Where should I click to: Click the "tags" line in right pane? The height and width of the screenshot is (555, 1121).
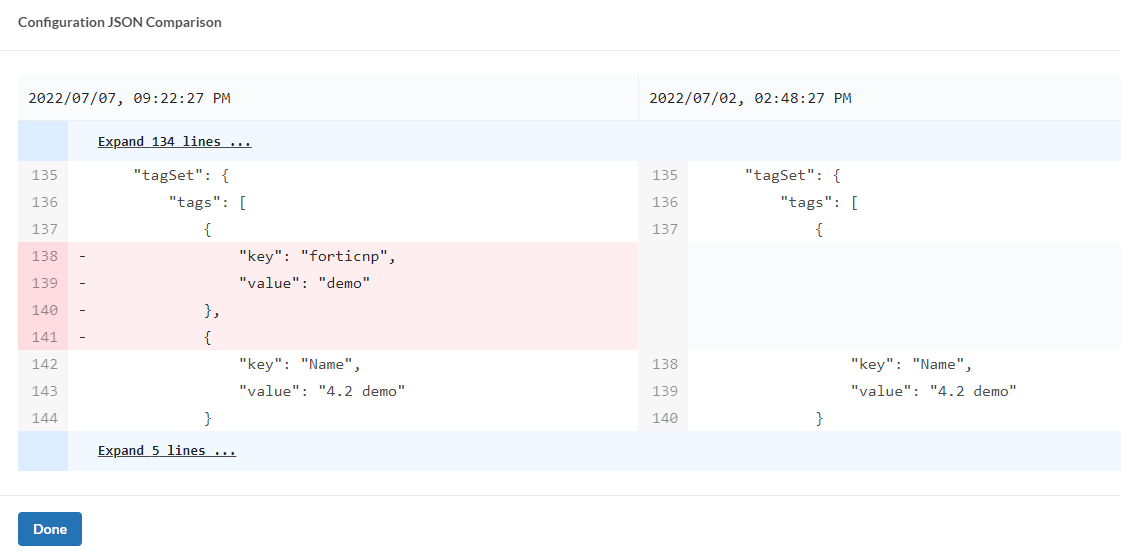(x=819, y=202)
